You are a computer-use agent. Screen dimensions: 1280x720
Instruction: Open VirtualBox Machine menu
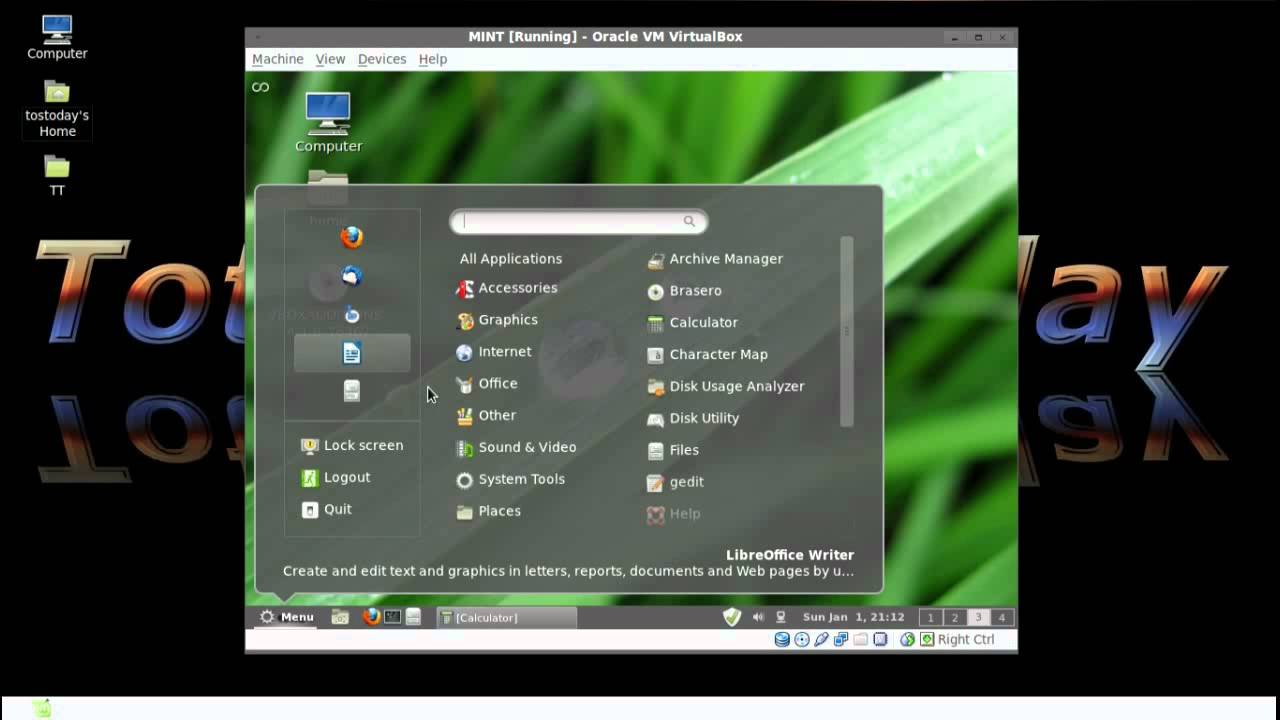click(277, 59)
